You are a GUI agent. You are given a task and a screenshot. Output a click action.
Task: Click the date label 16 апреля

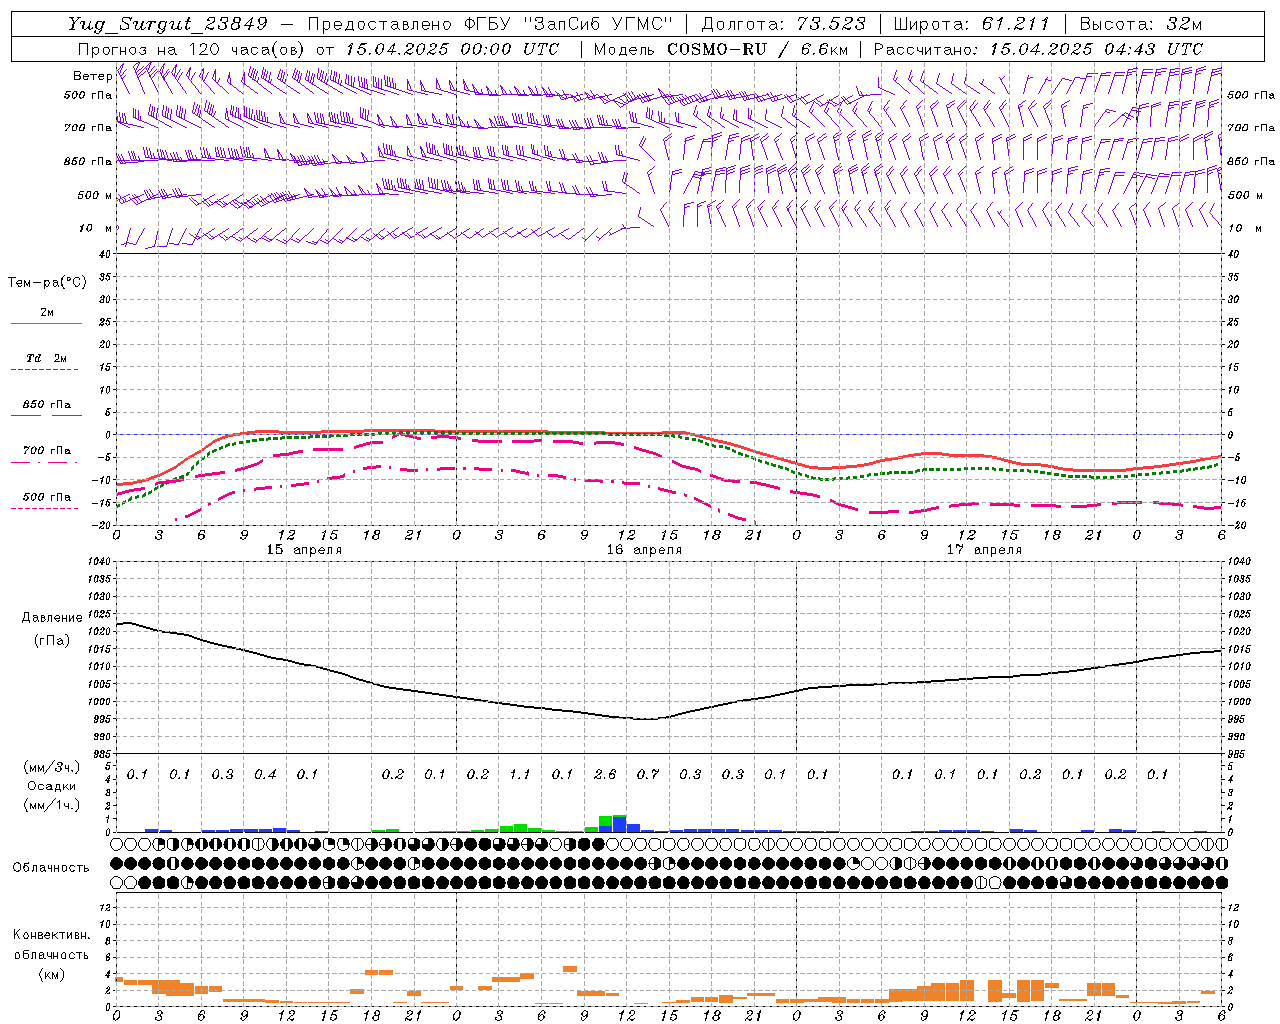tap(644, 550)
